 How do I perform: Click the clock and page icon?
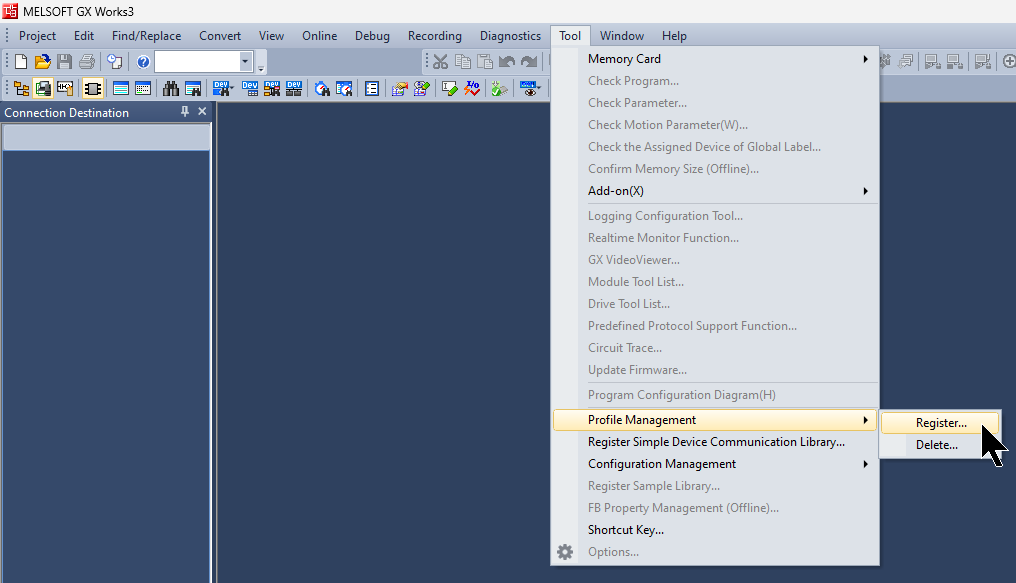coord(115,62)
